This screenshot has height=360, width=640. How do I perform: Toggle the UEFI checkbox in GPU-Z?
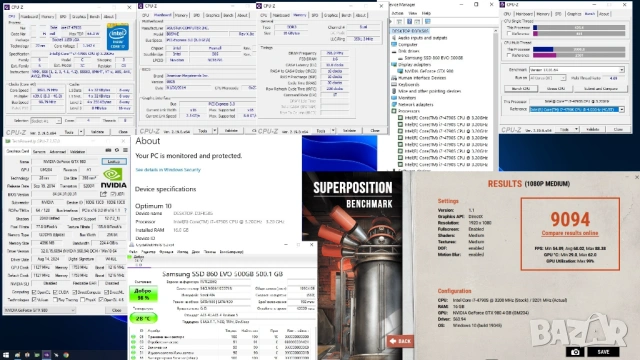click(114, 194)
